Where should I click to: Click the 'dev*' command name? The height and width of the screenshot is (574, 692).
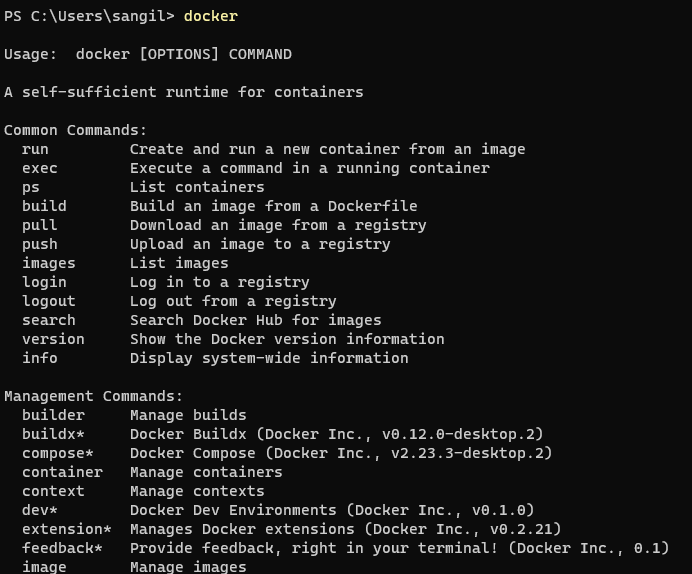coord(40,510)
